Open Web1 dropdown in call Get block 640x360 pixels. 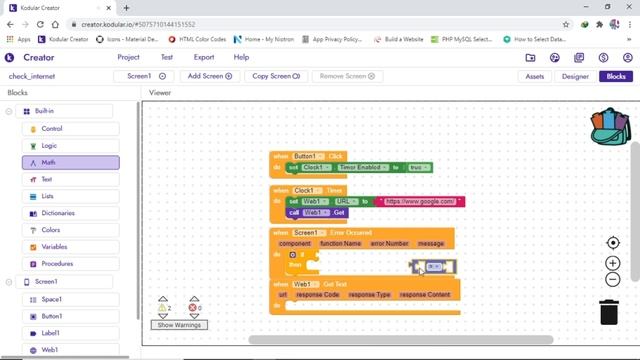[316, 213]
